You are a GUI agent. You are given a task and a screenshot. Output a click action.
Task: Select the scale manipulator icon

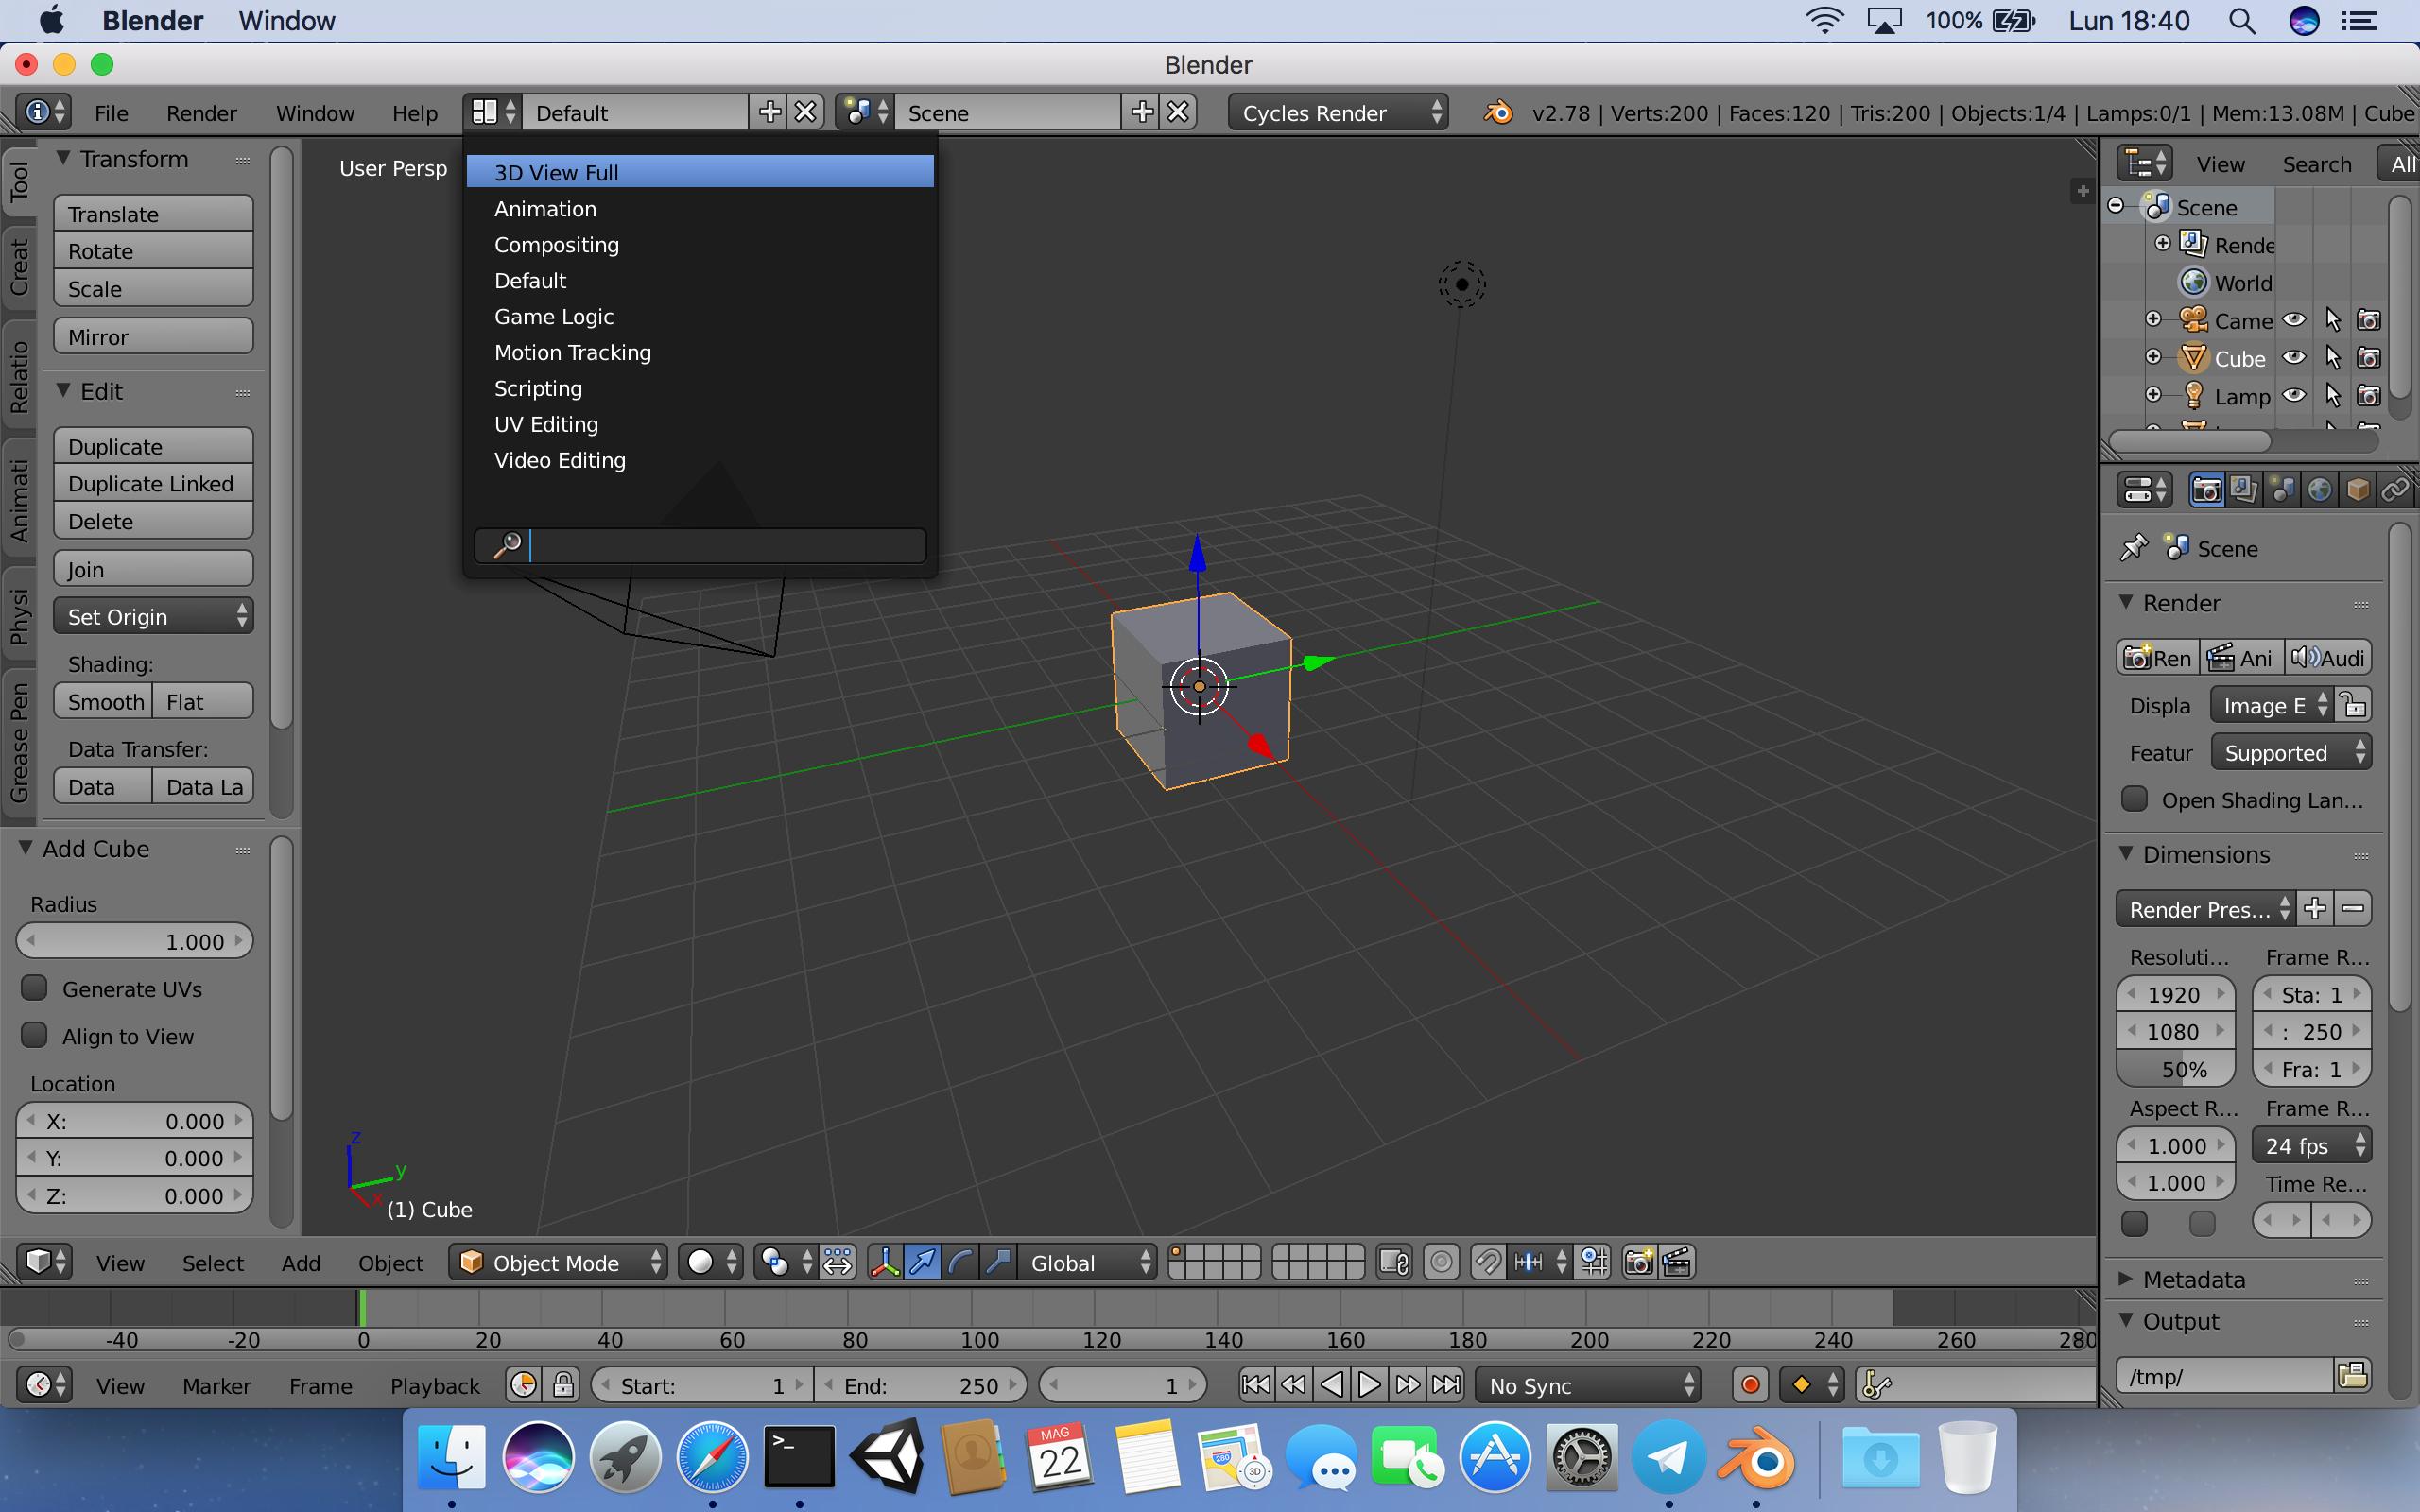[998, 1262]
